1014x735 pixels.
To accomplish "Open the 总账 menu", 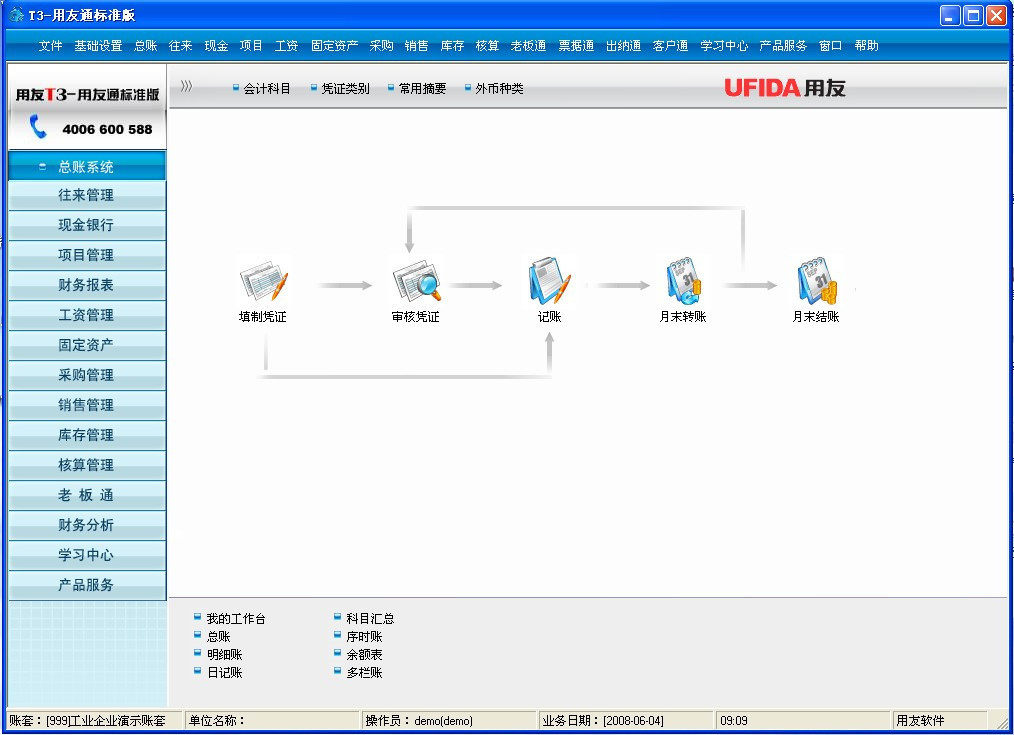I will click(x=146, y=46).
